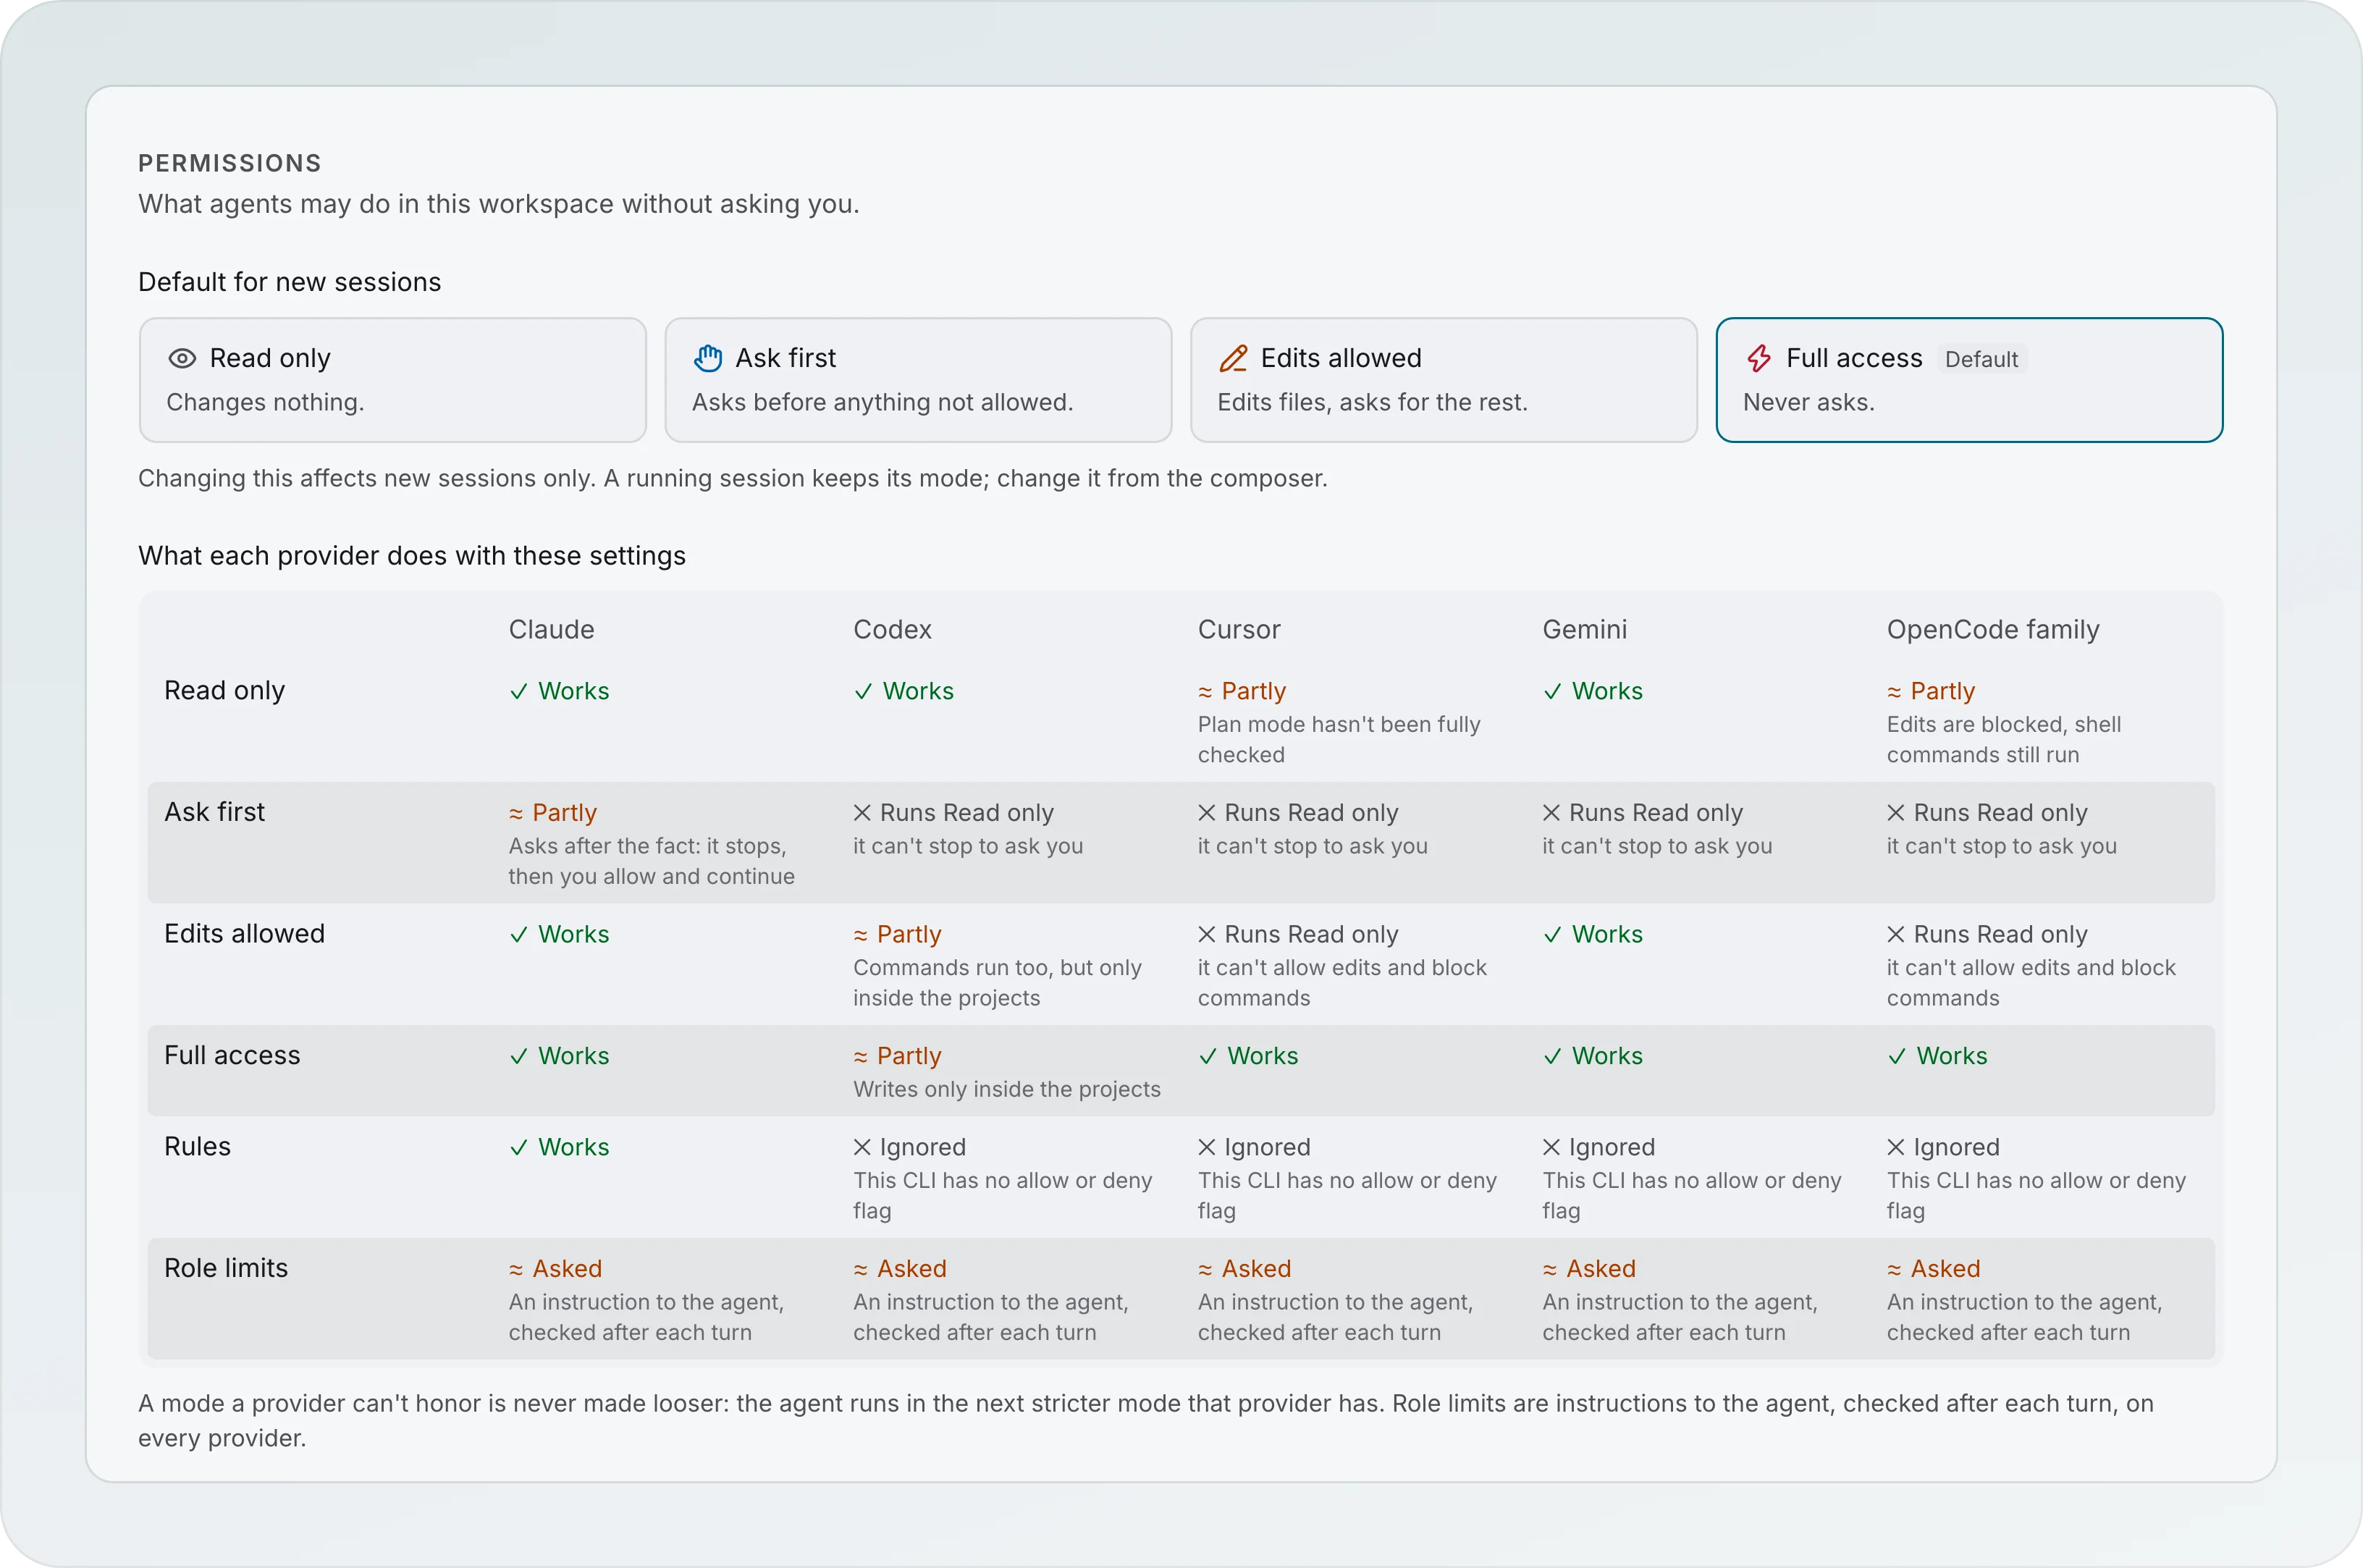Click the pencil icon on Edits allowed card

point(1233,358)
